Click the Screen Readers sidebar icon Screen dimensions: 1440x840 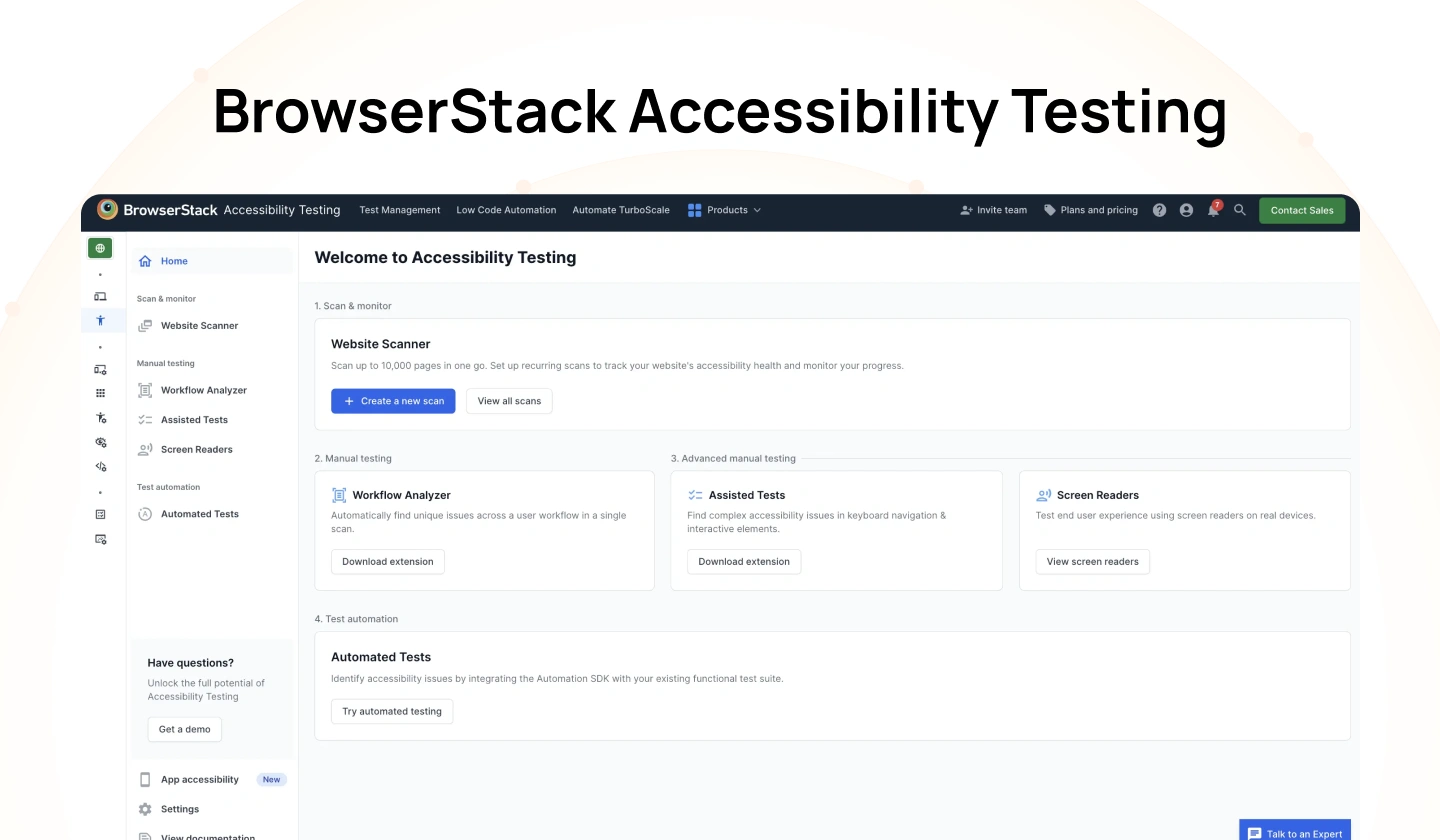145,450
